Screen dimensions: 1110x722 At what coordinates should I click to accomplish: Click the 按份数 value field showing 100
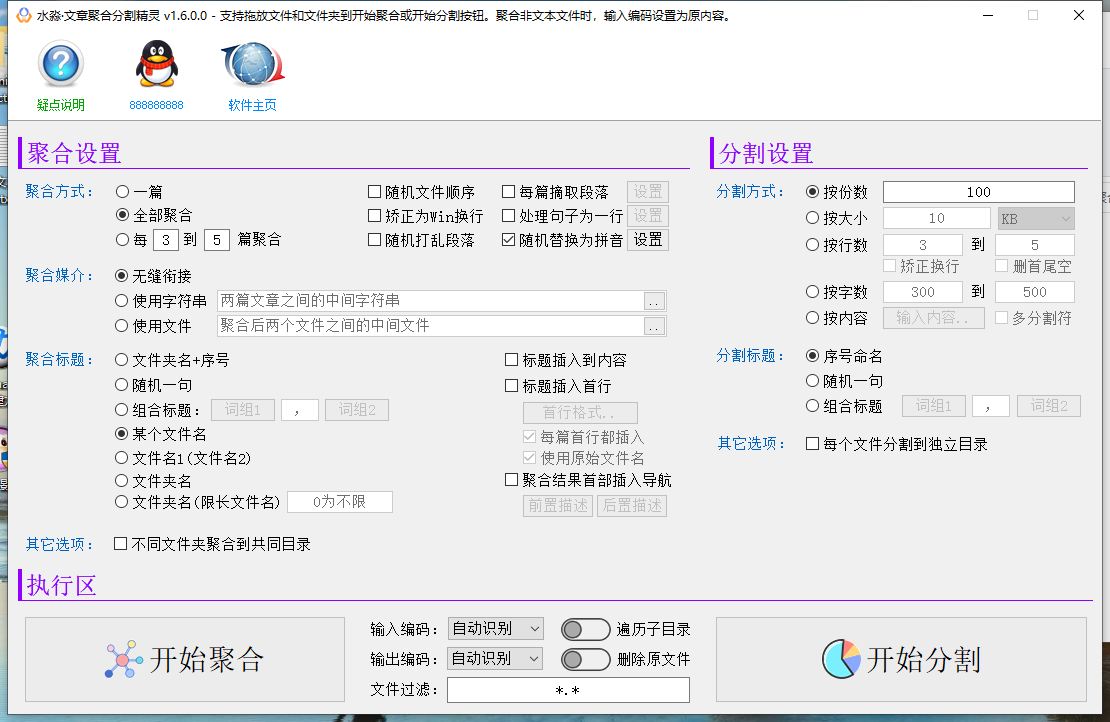[x=978, y=192]
